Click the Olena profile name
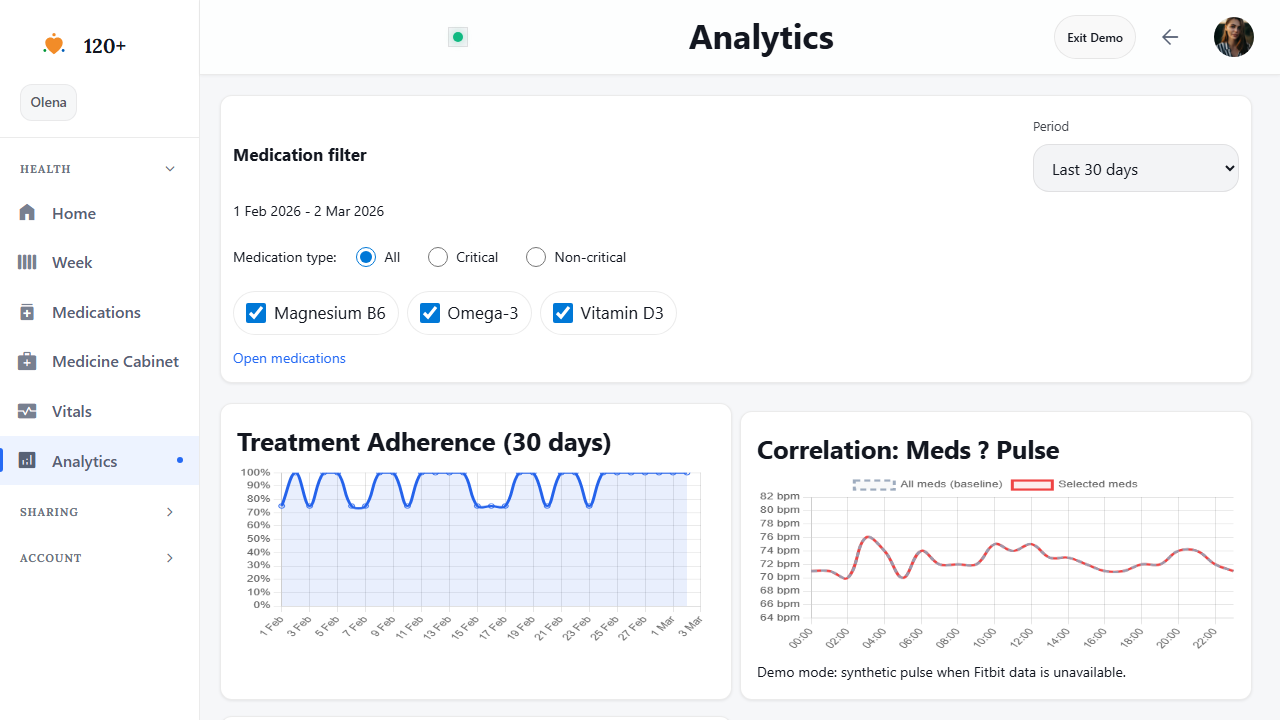Viewport: 1280px width, 720px height. 48,102
